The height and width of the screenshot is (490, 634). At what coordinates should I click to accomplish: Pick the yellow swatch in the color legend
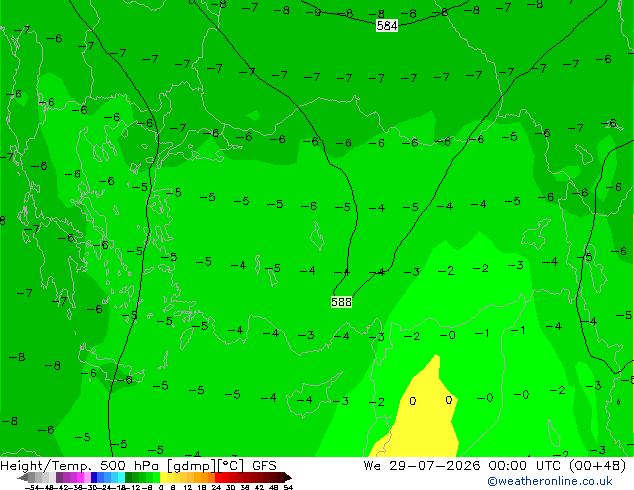[x=163, y=477]
